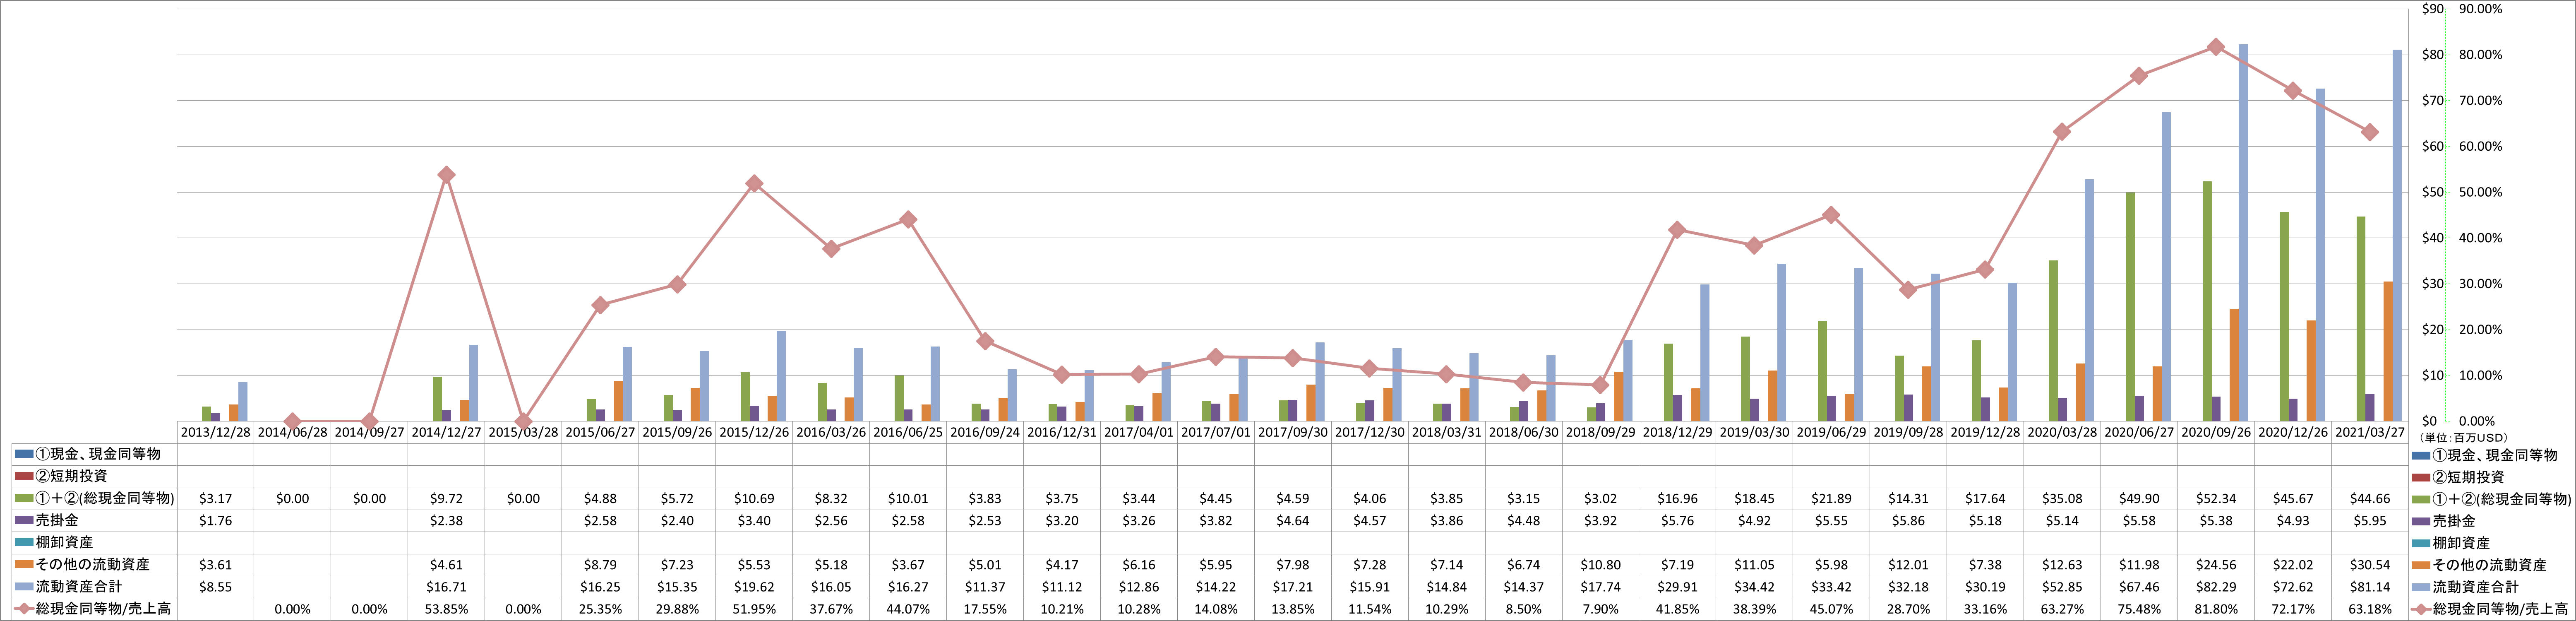Image resolution: width=2576 pixels, height=621 pixels.
Task: Click the $81.14 total current assets value
Action: [2370, 587]
